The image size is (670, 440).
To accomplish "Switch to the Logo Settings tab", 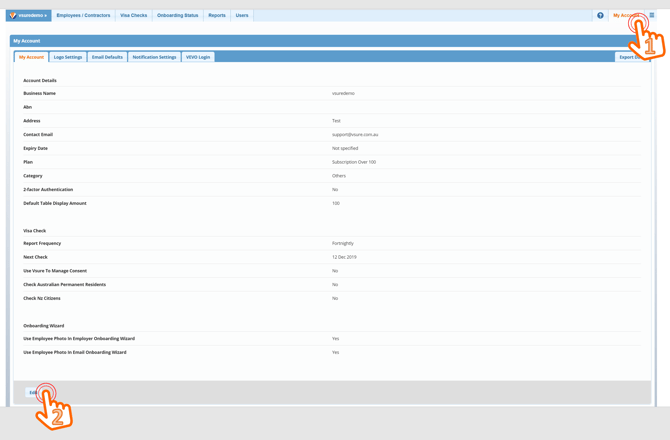I will (68, 57).
